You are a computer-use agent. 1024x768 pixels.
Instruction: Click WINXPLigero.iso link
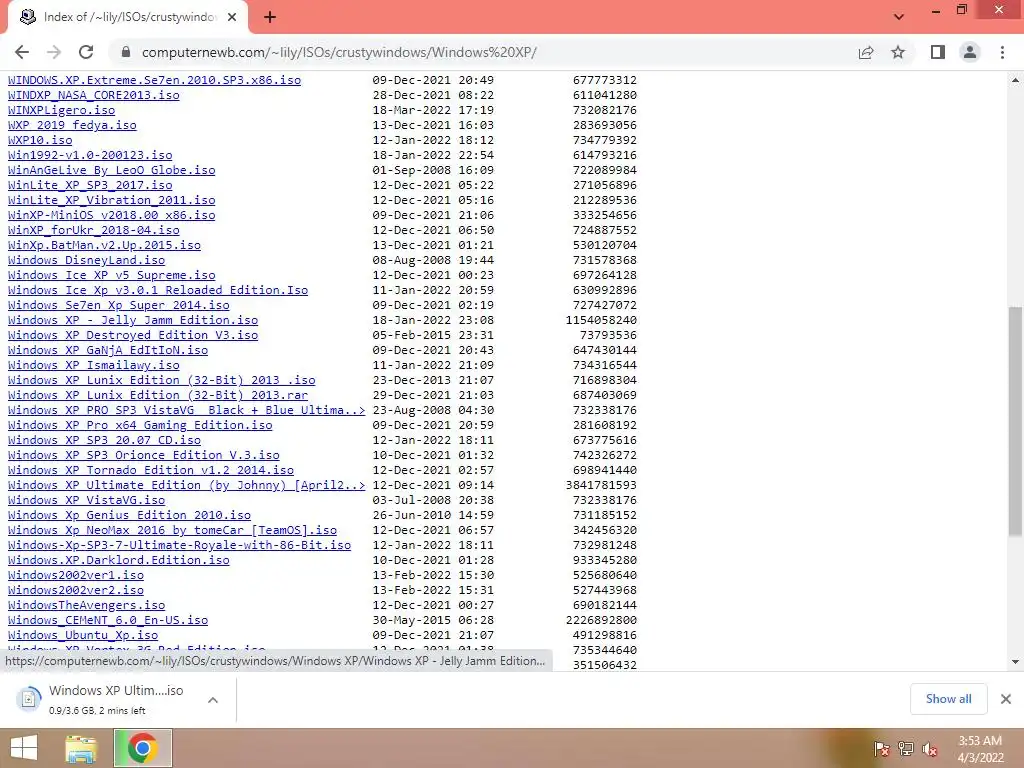(x=61, y=110)
